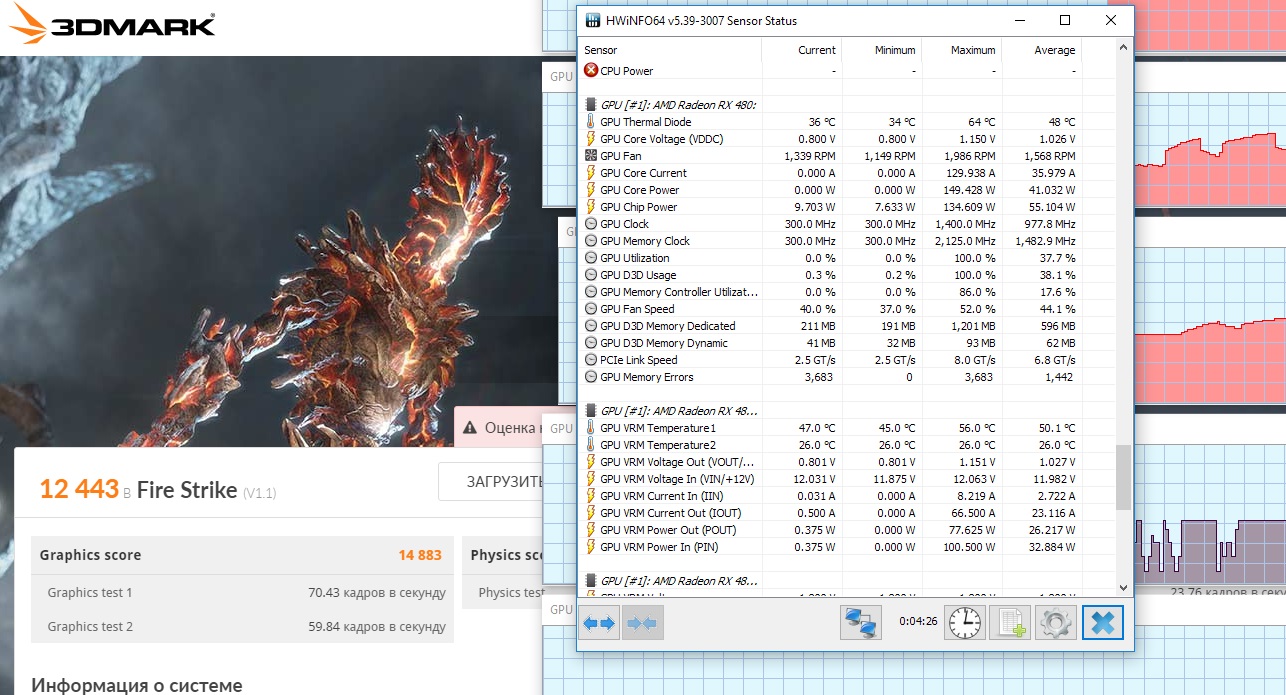
Task: Click the Physics score heading on 3DMark
Action: click(x=506, y=555)
